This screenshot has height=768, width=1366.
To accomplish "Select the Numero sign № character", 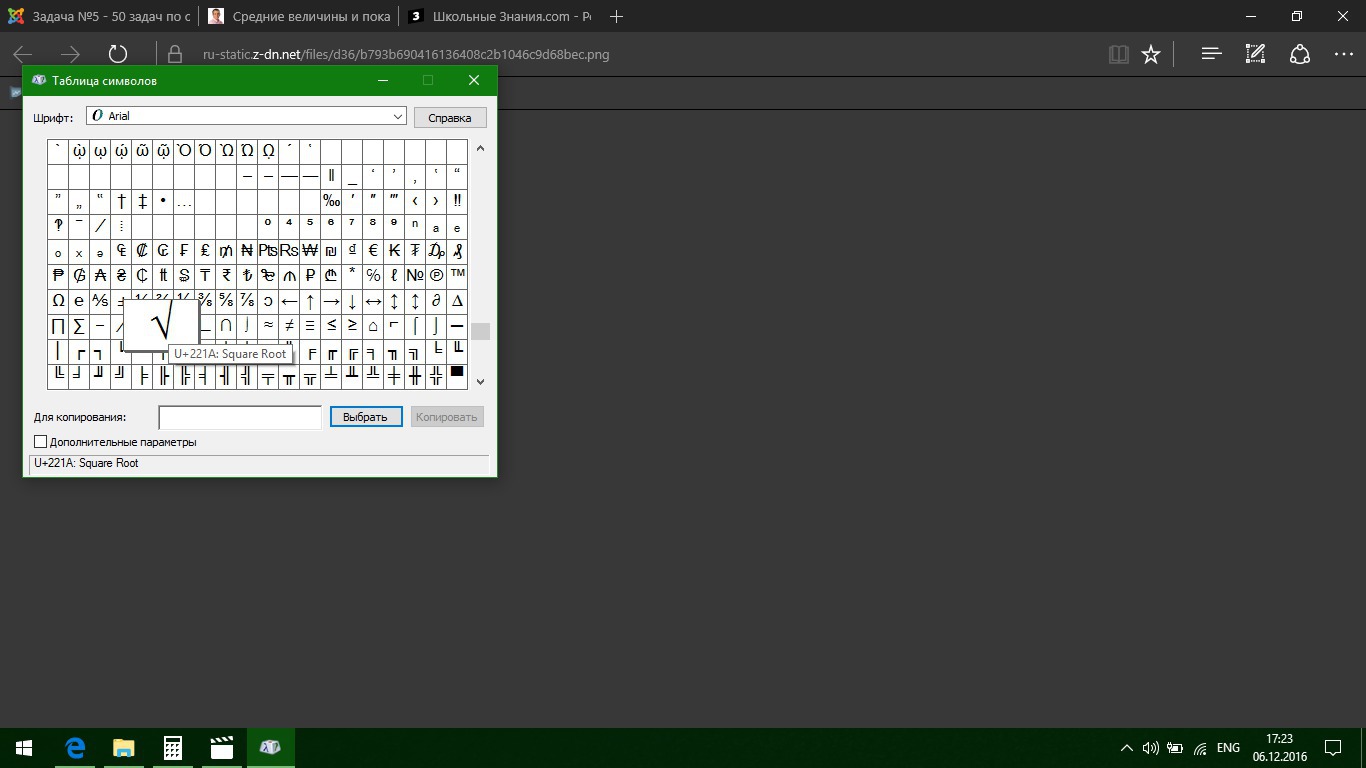I will click(x=415, y=276).
